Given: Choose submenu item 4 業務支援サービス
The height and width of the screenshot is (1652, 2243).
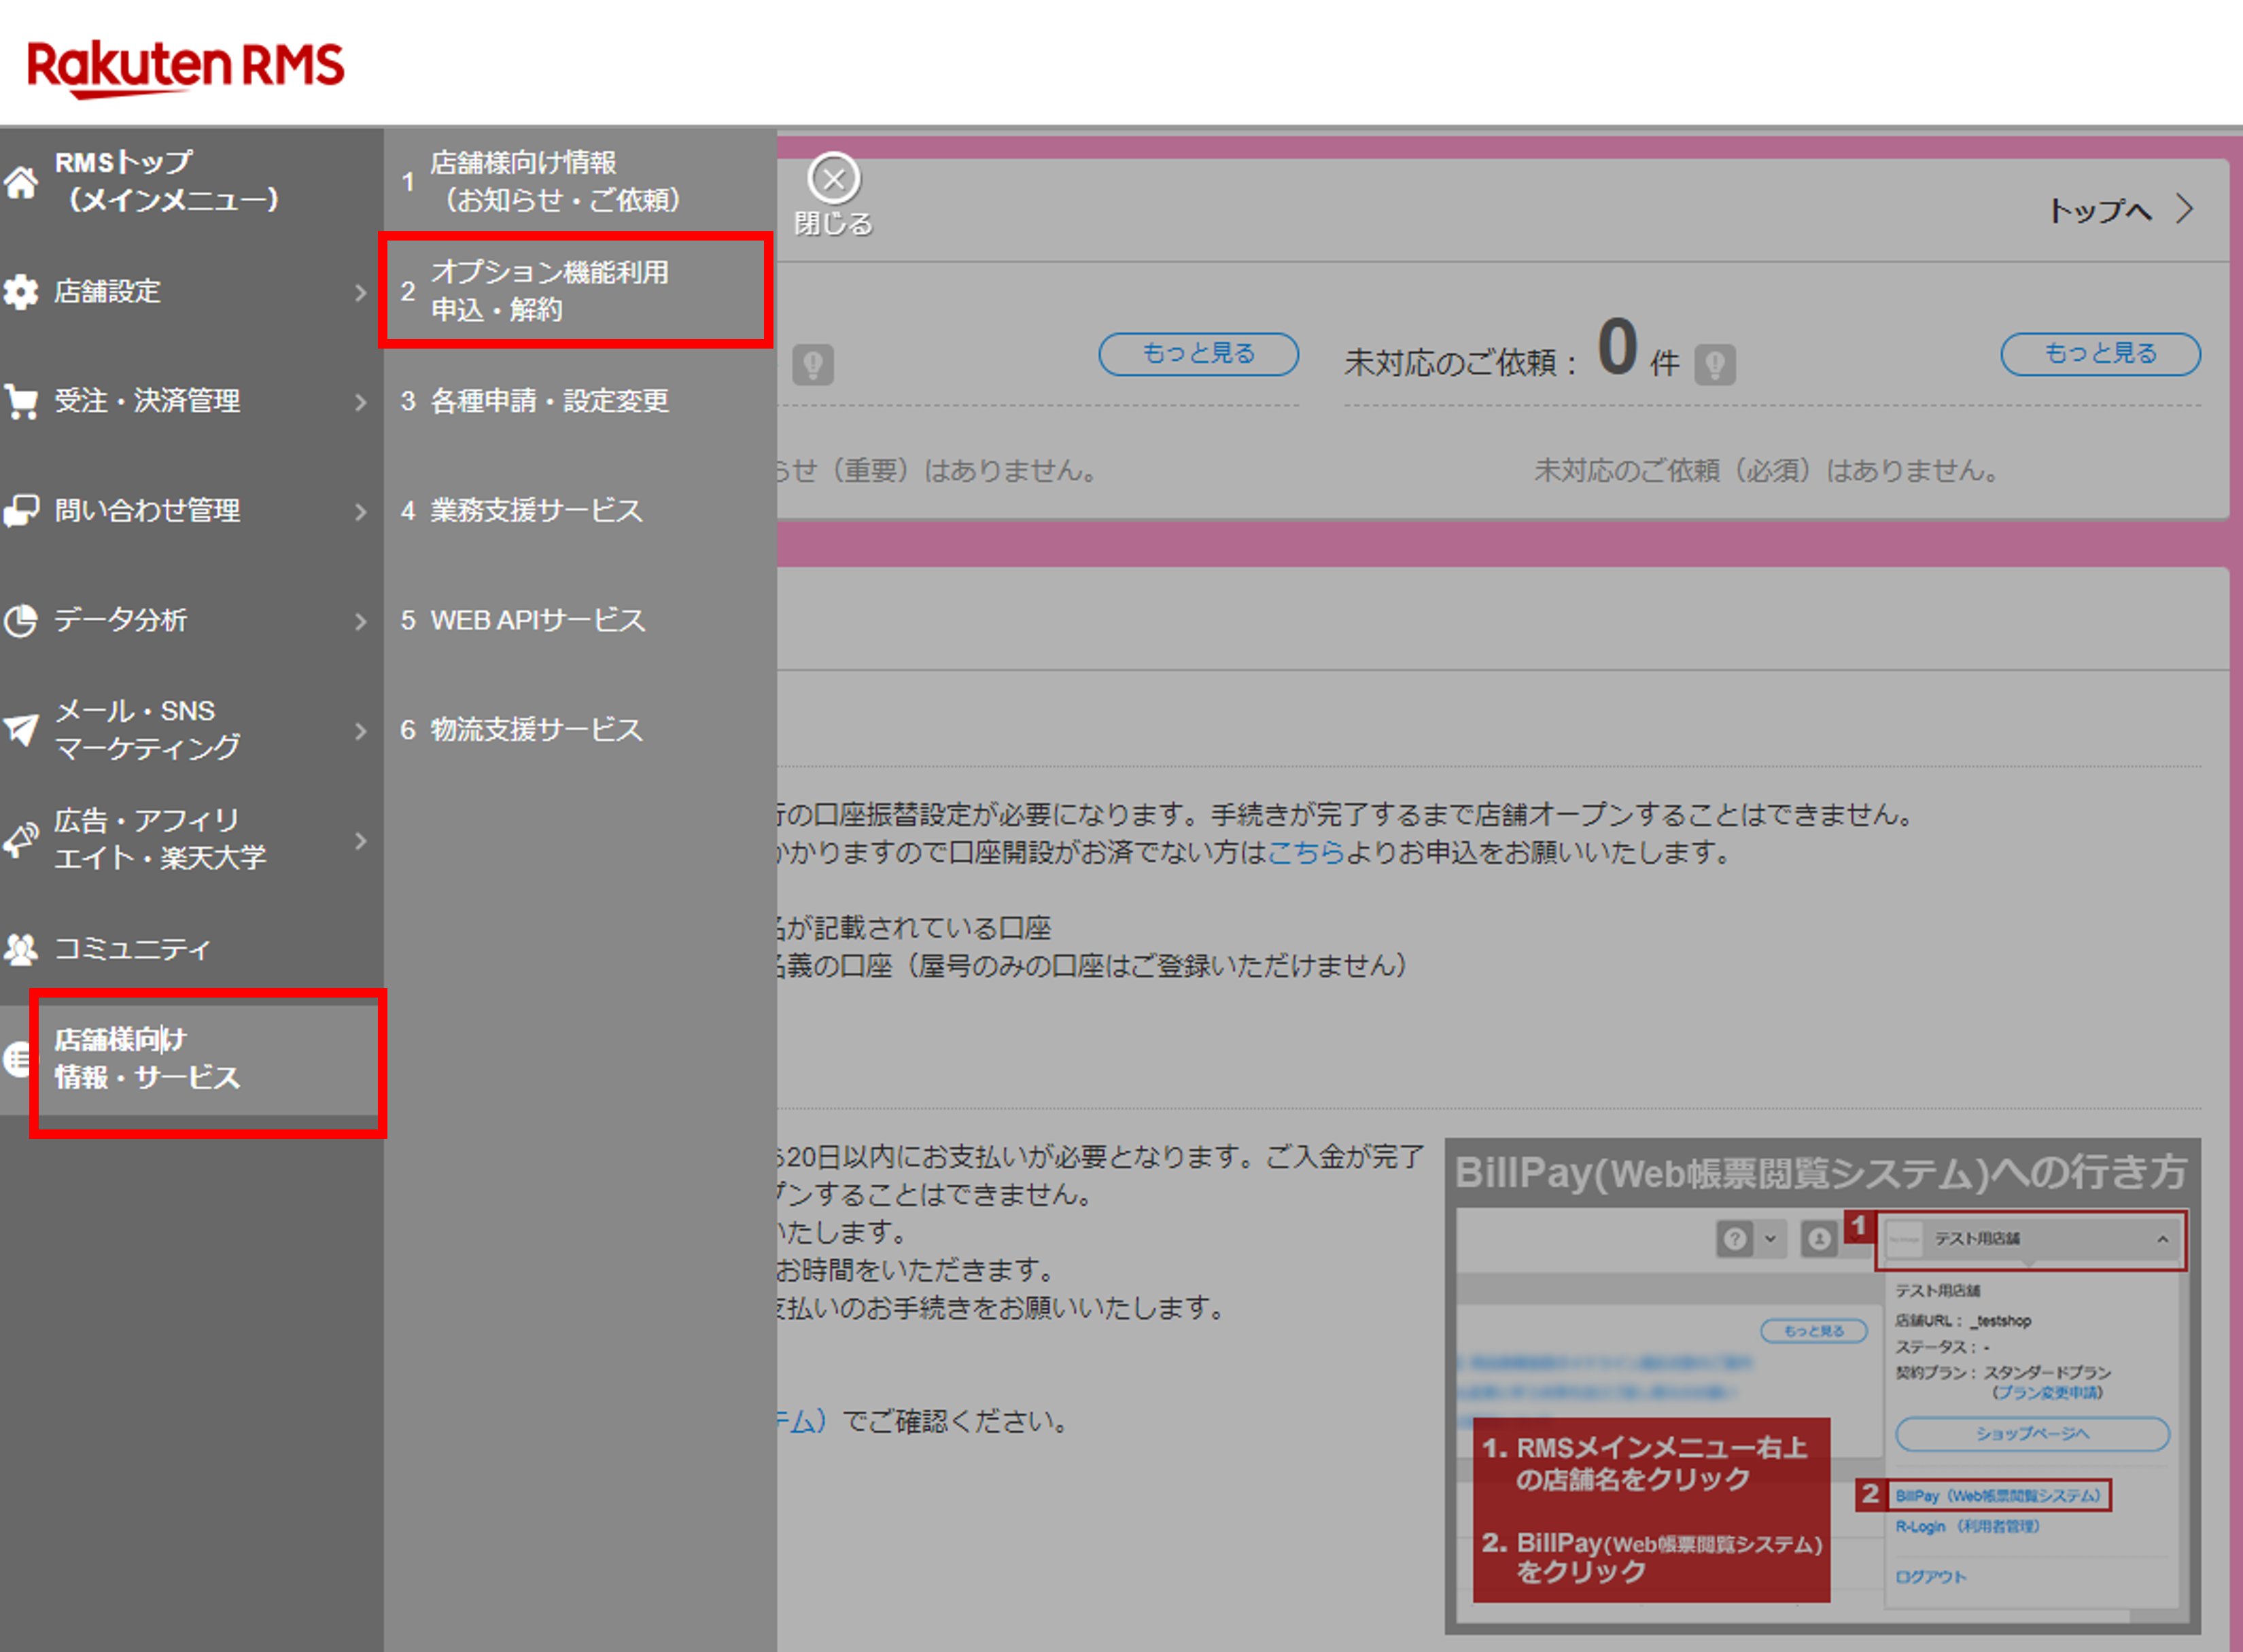Looking at the screenshot, I should (580, 510).
